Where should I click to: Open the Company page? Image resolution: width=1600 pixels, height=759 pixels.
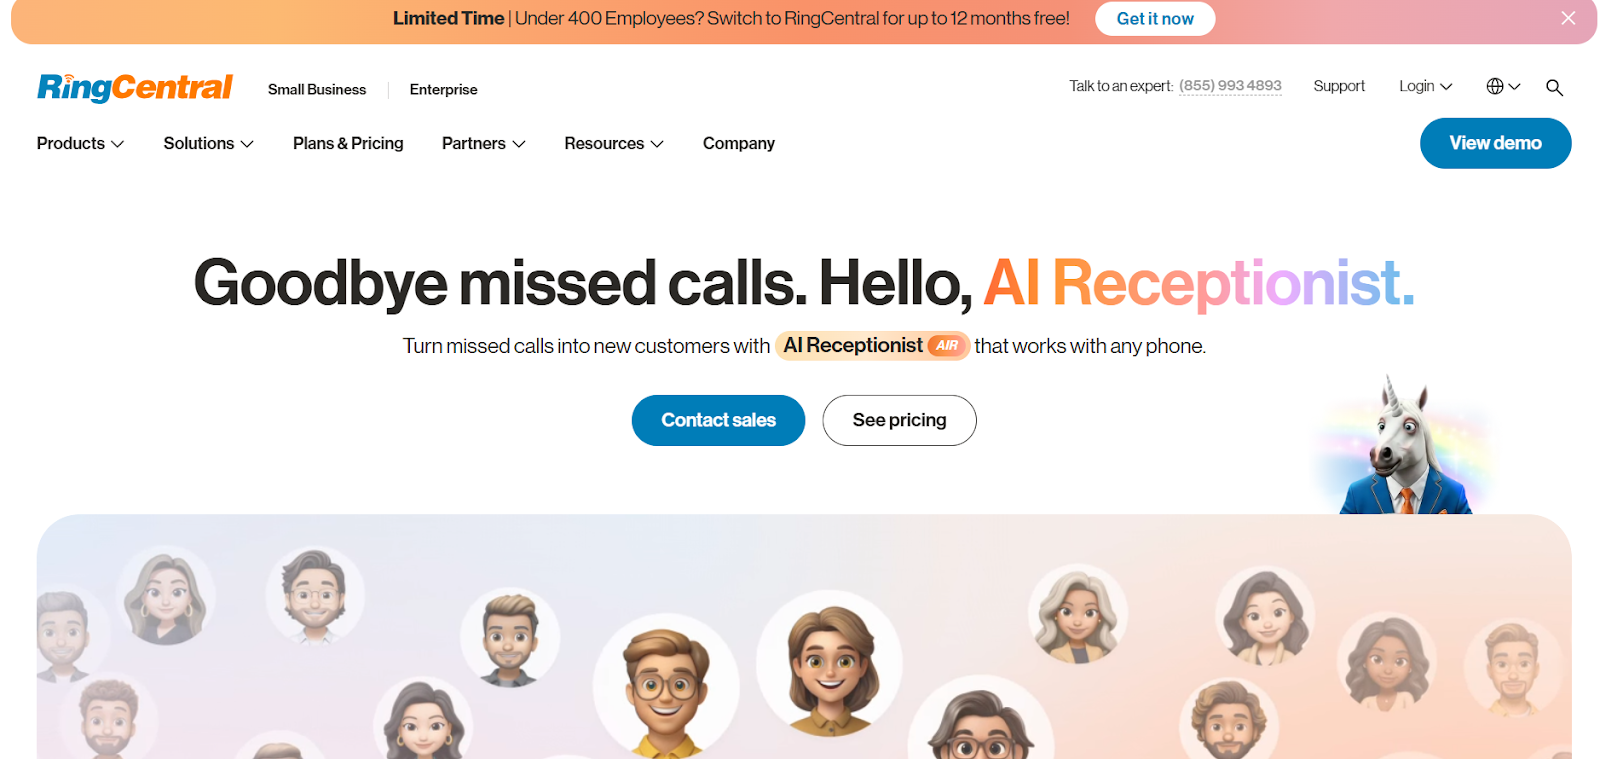coord(738,143)
